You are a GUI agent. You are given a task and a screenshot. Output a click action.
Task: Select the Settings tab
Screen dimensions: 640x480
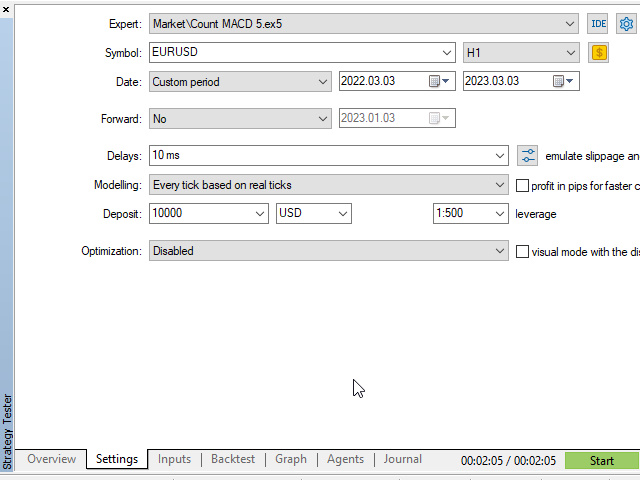(117, 459)
